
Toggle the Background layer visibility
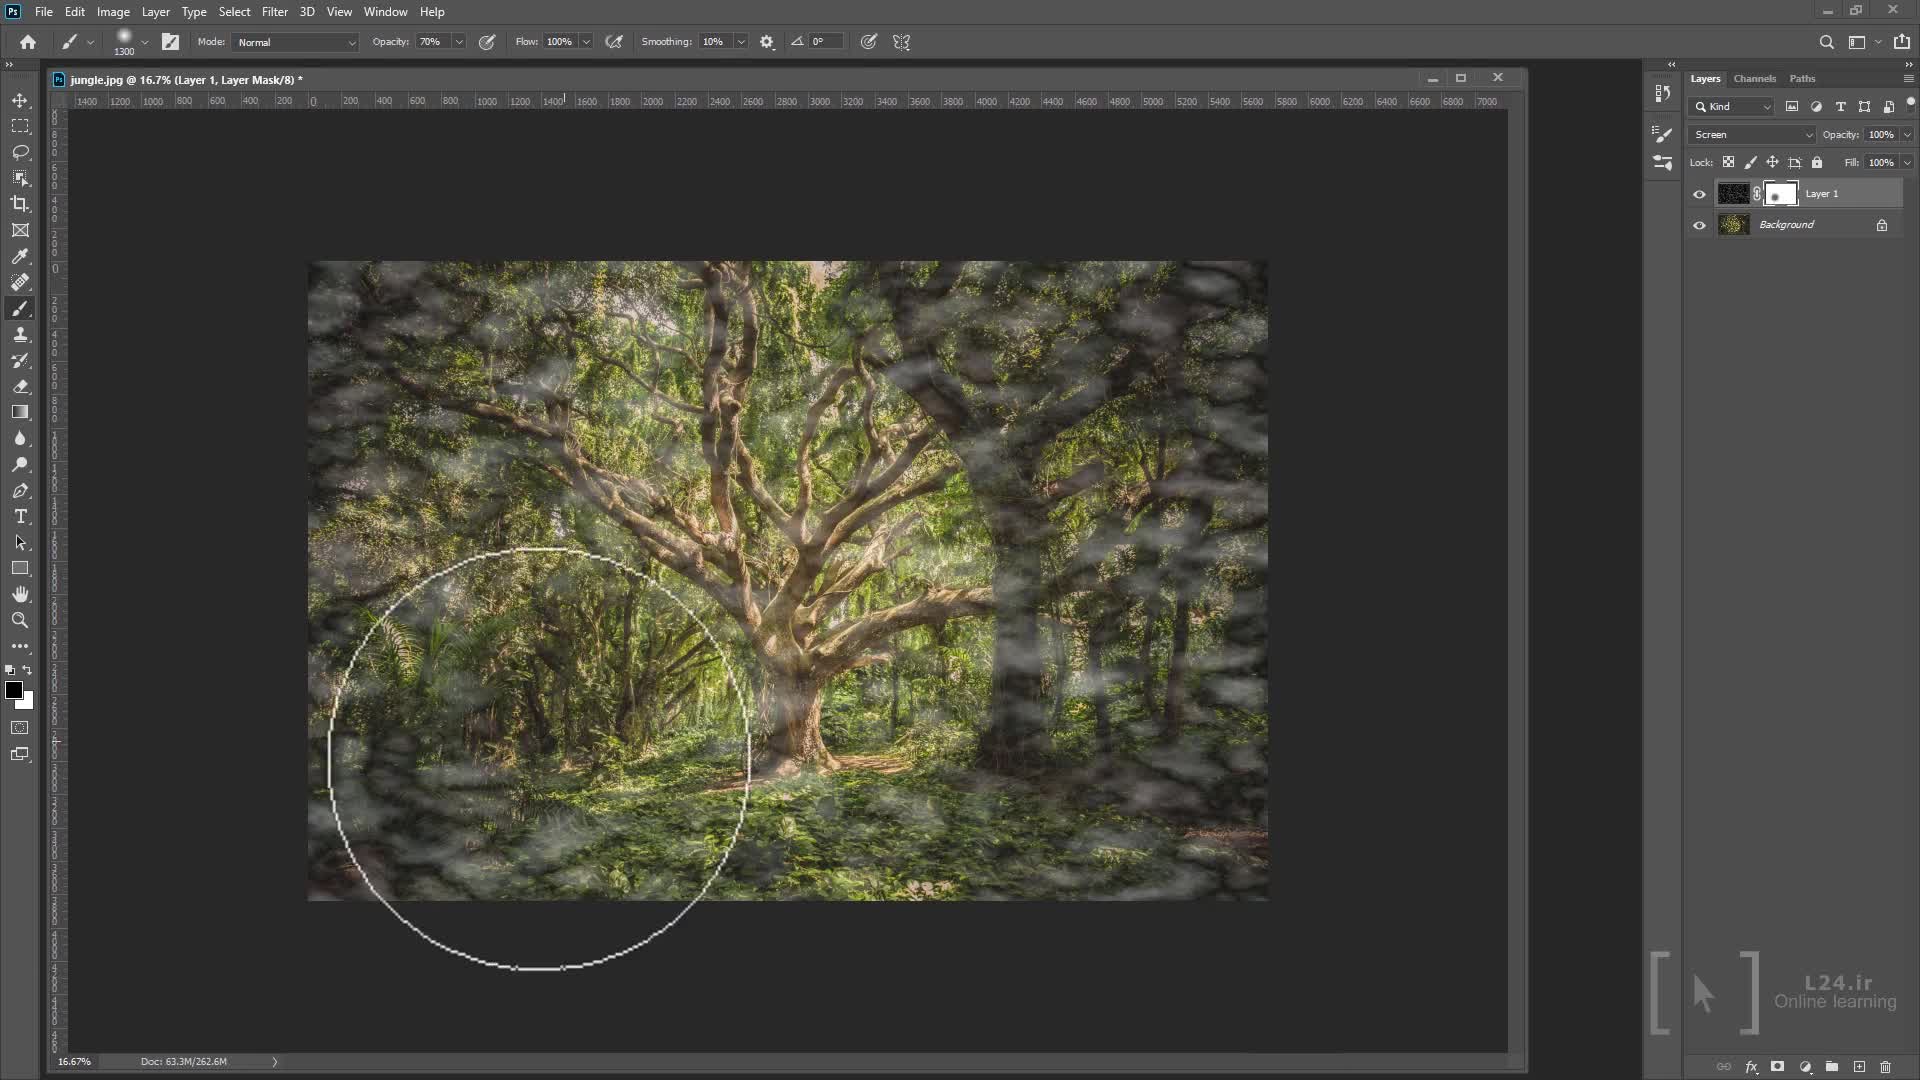[x=1699, y=225]
